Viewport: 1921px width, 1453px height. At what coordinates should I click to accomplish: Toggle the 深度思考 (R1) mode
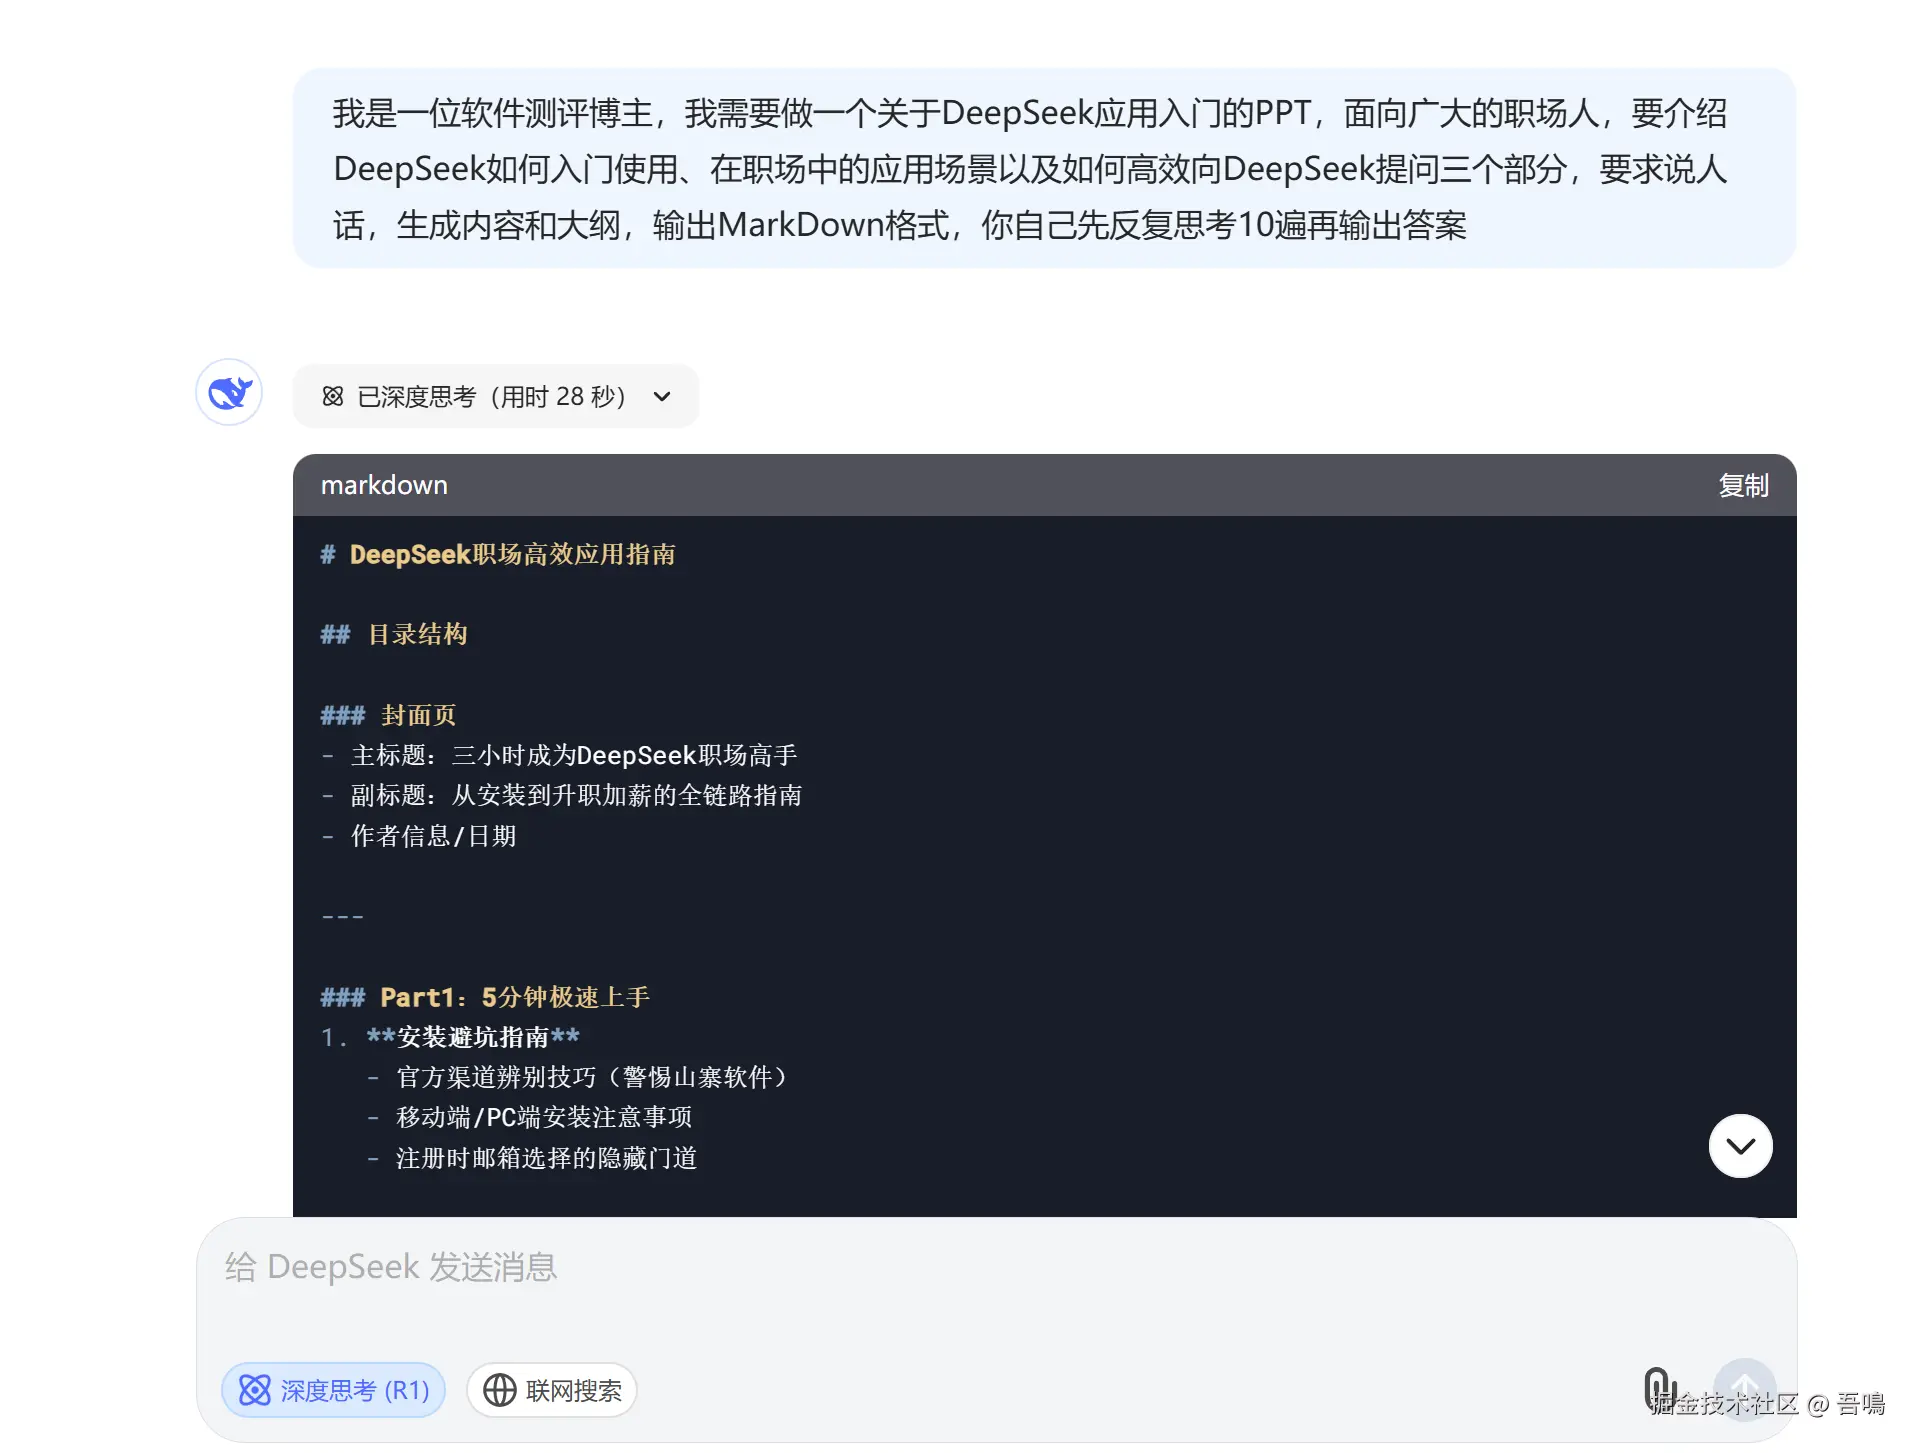pyautogui.click(x=334, y=1390)
